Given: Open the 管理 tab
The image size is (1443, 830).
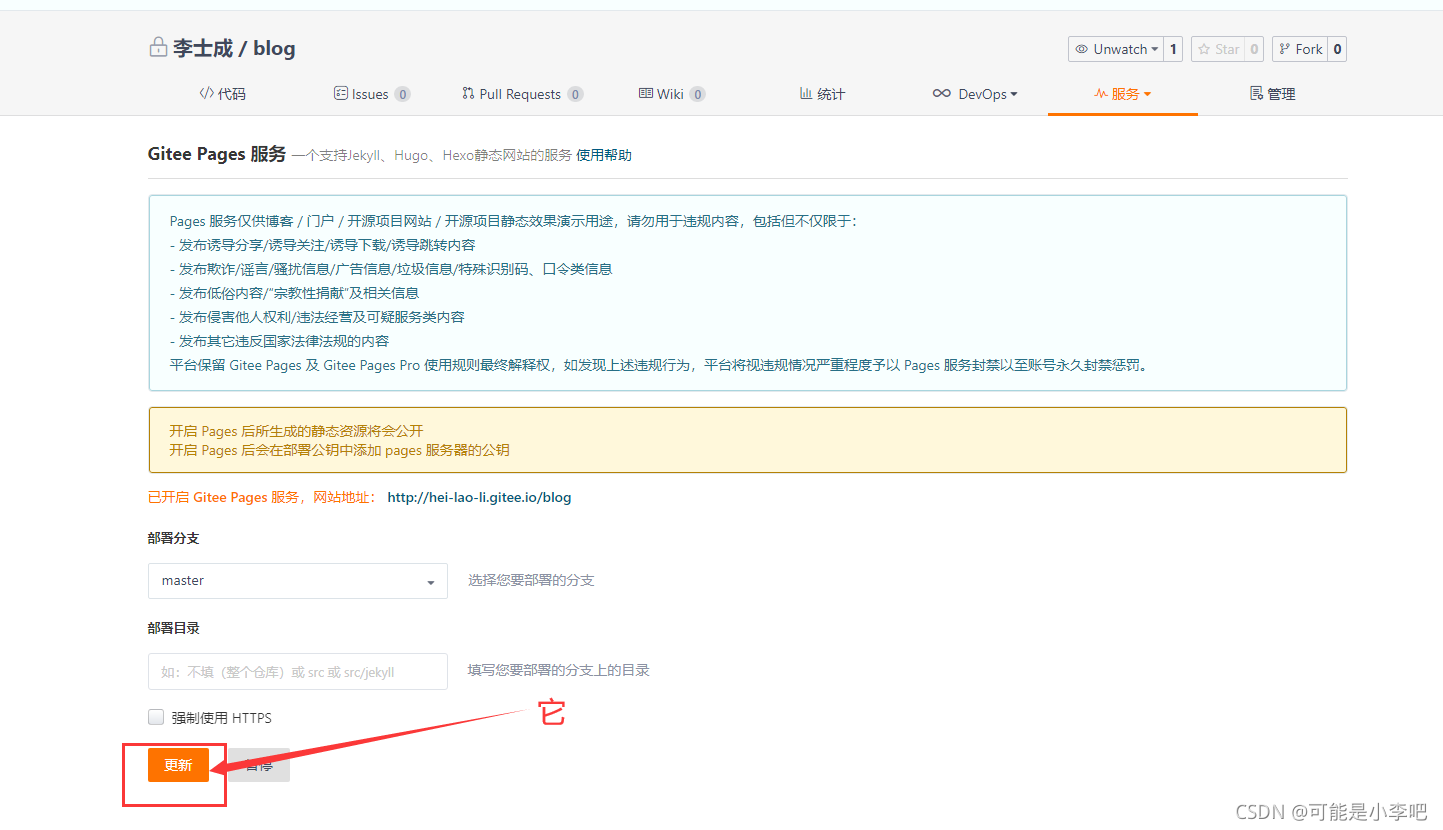Looking at the screenshot, I should 1273,93.
